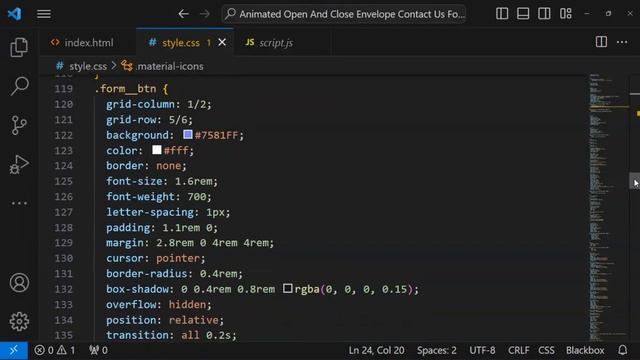
Task: Change encoding via UTF-8
Action: (x=482, y=350)
